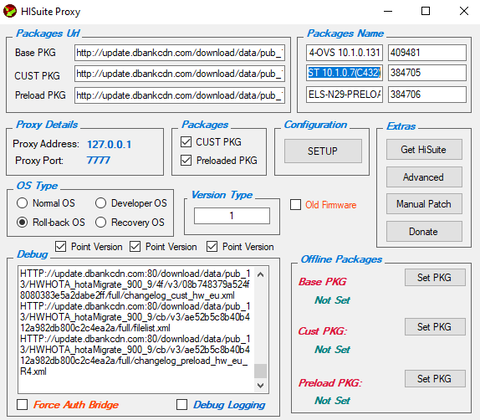
Task: Click Set PKG for Base PKG
Action: tap(435, 277)
